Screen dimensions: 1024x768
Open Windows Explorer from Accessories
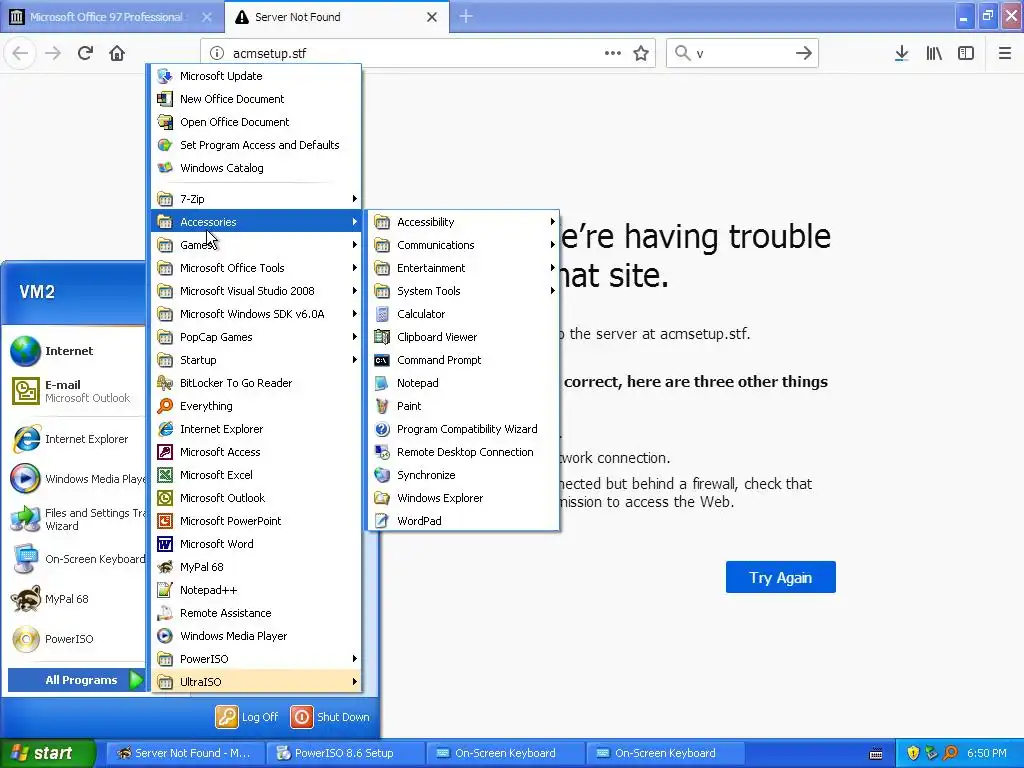coord(463,498)
